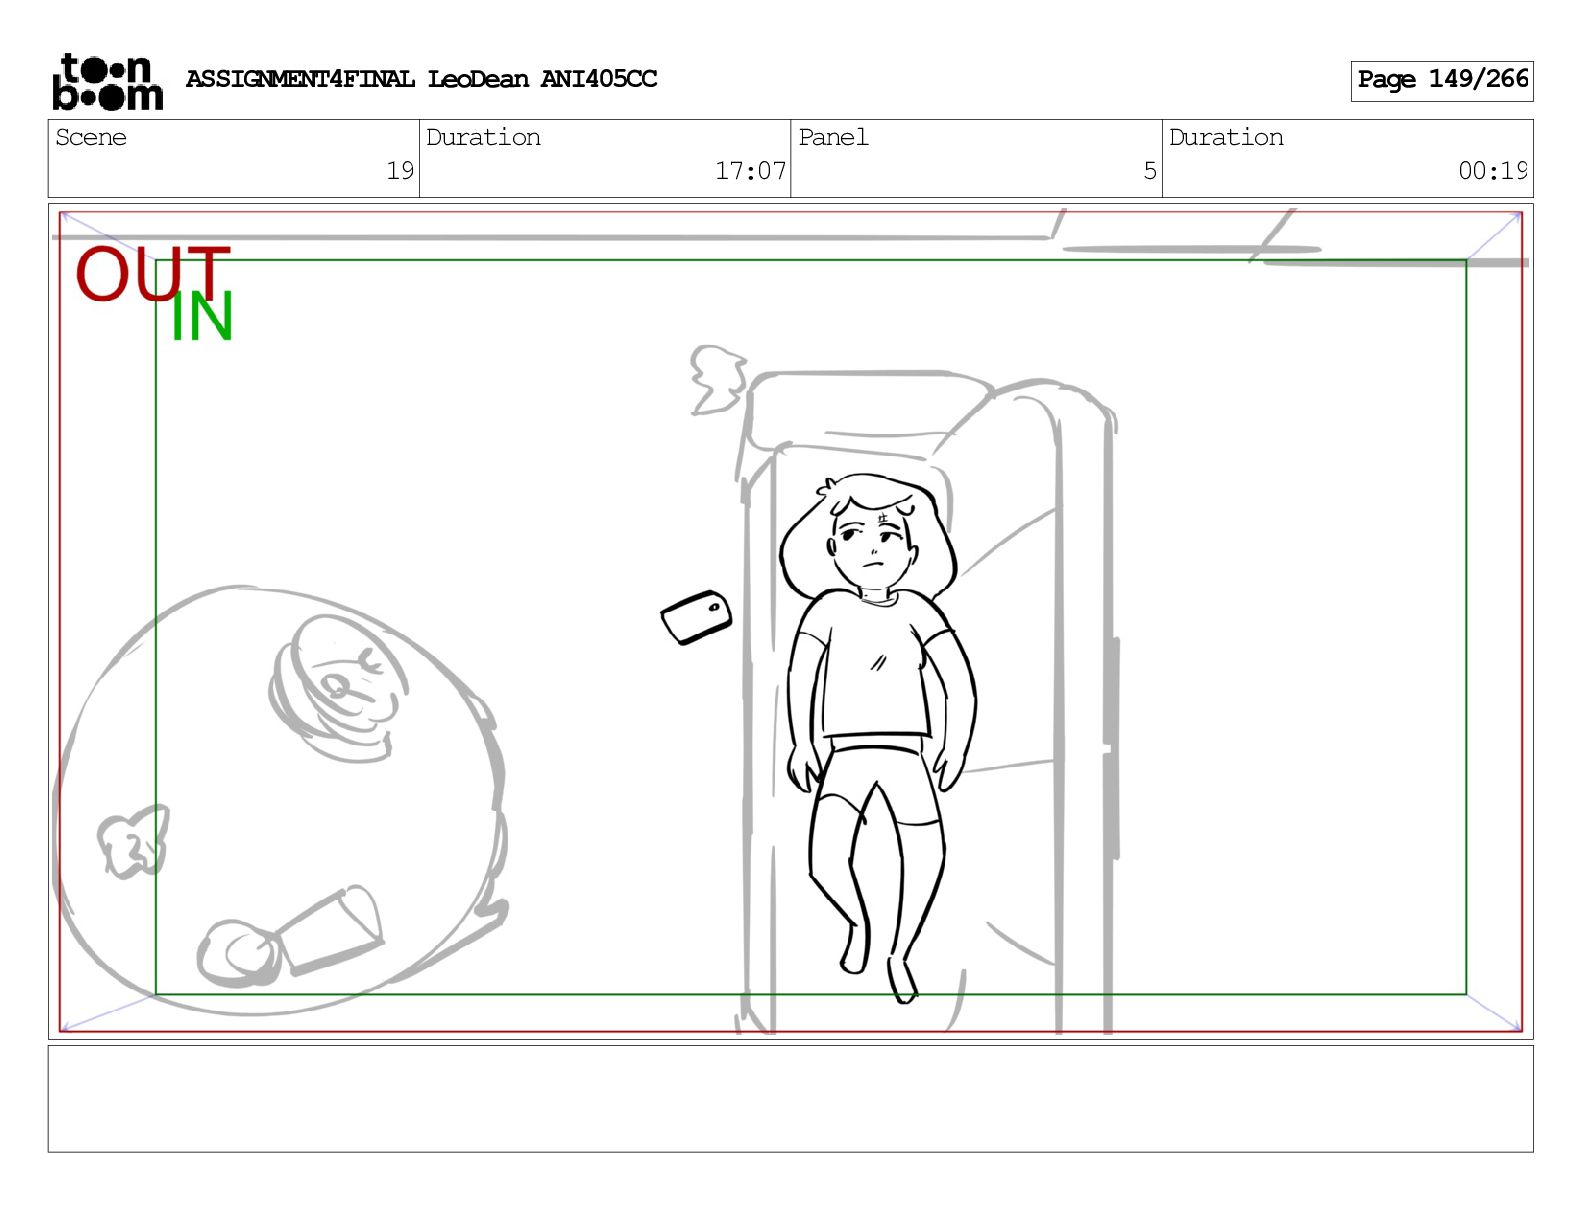
Task: Click scene duration value 17:07
Action: (750, 171)
